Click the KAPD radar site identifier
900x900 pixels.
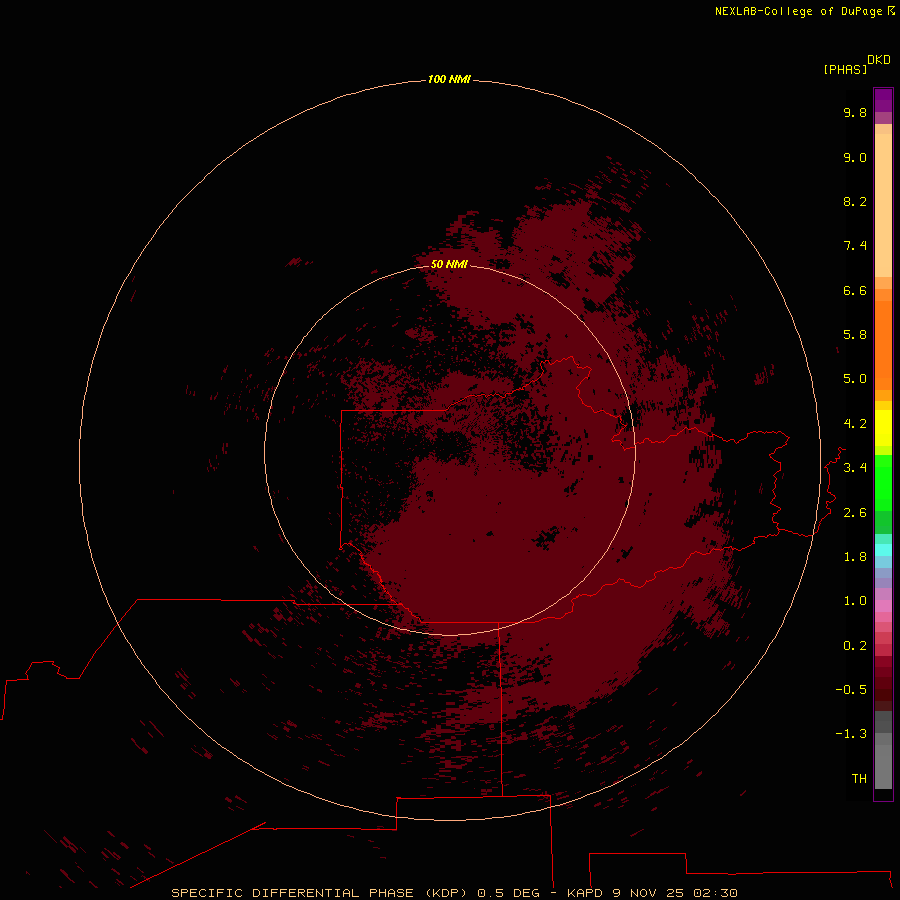tap(584, 893)
